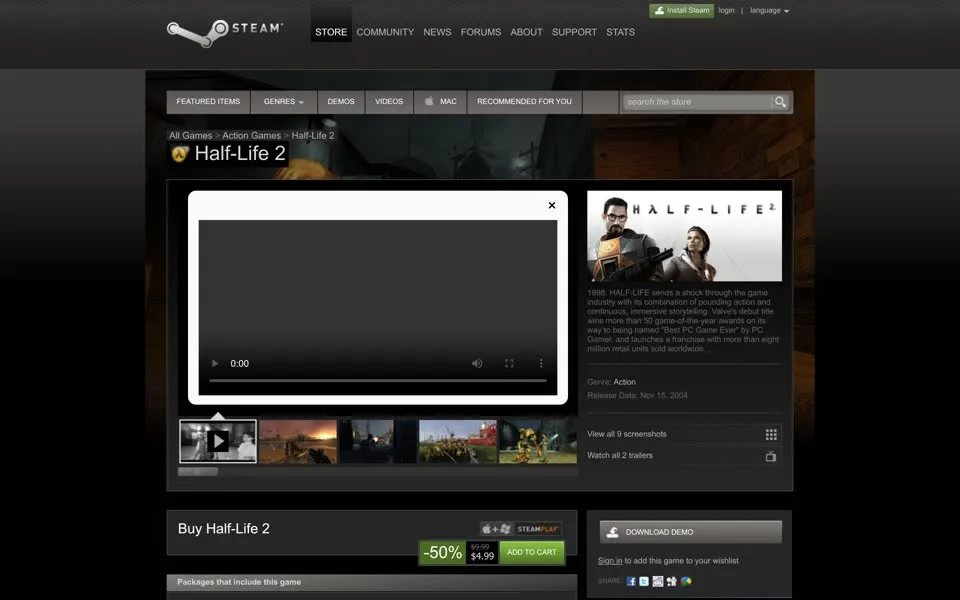
Task: Follow the All Games breadcrumb link
Action: [190, 135]
